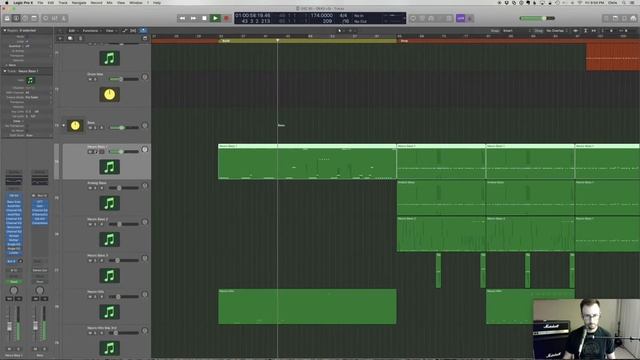Click the Analog Bass track music note icon
640x360 pixels.
pos(109,203)
